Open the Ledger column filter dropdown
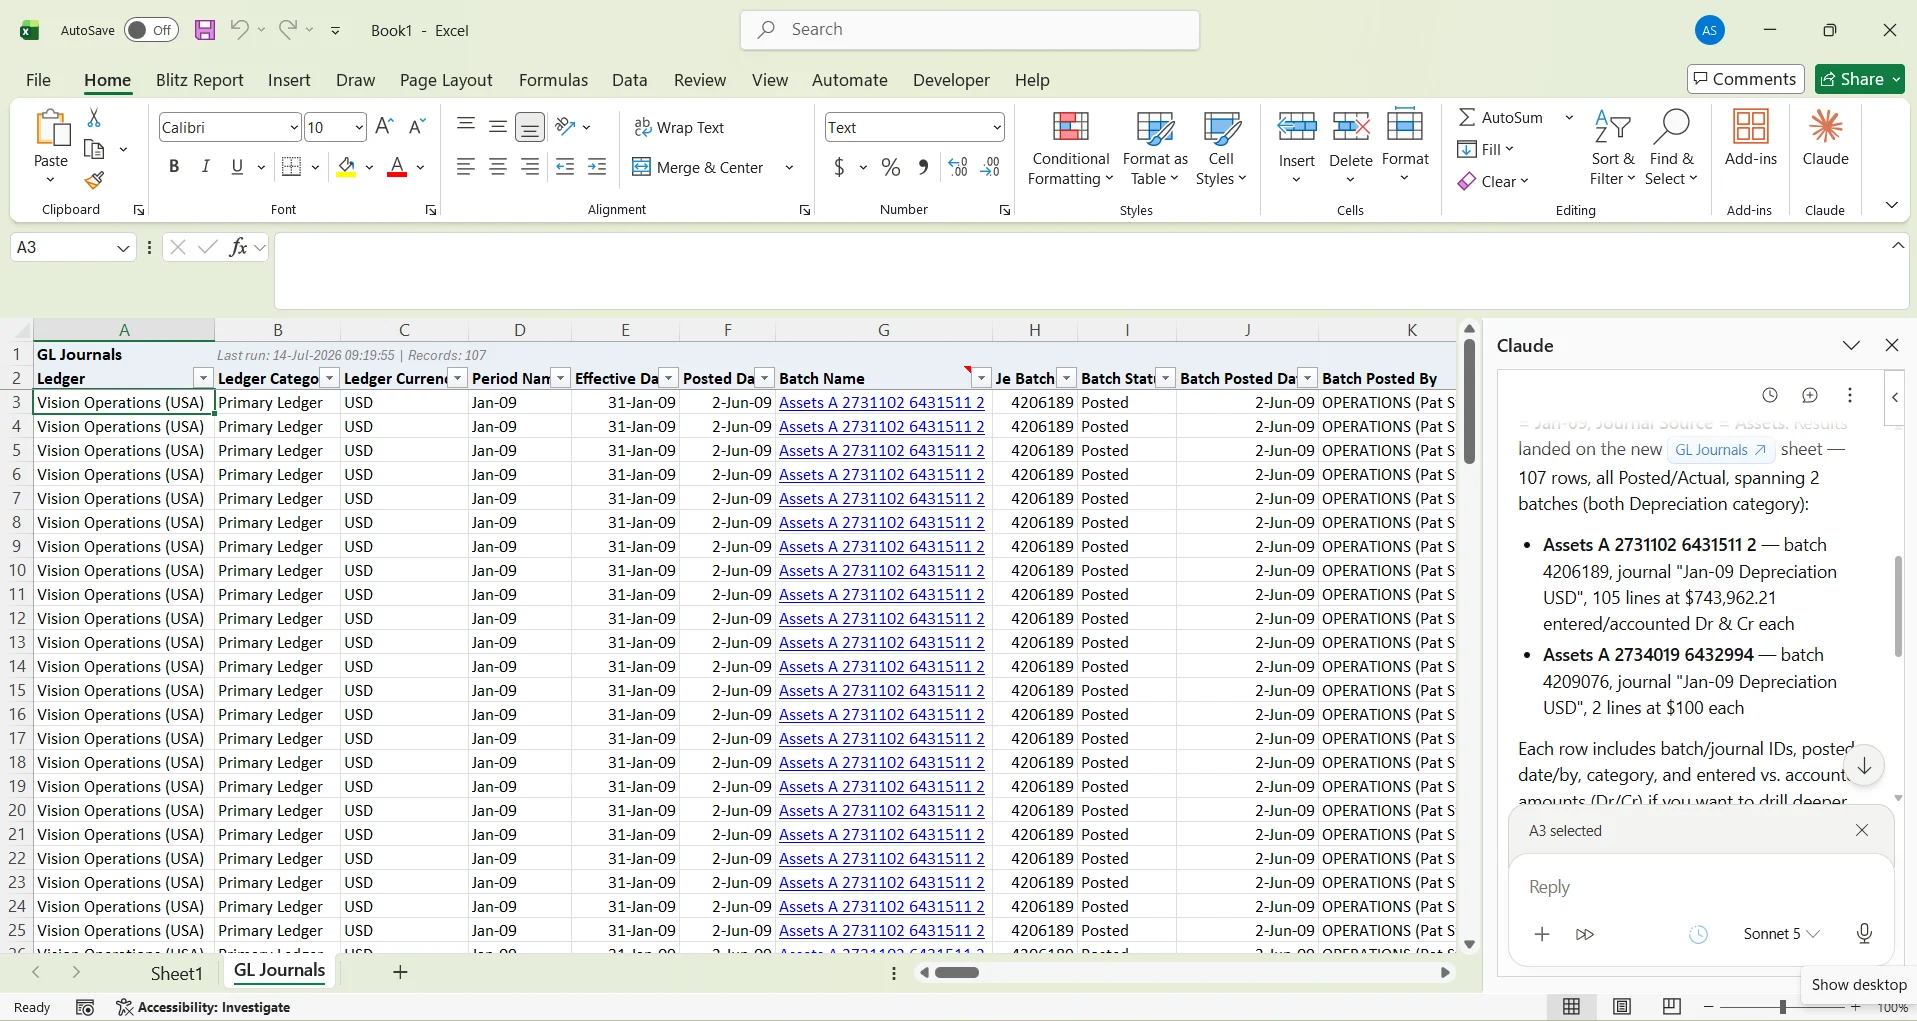Screen dimensions: 1917x1021 tap(203, 378)
